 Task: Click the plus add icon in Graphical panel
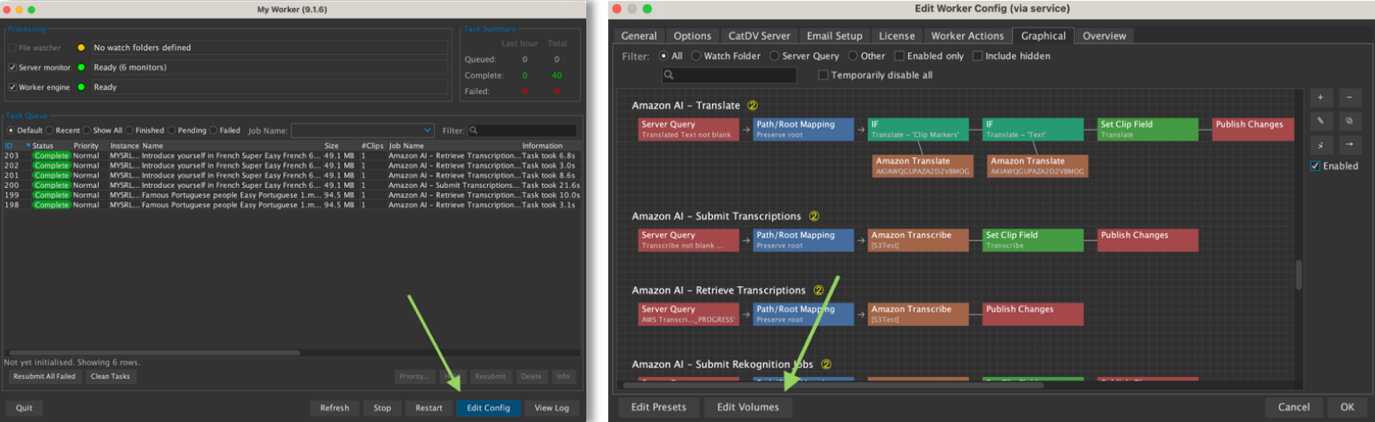1321,98
